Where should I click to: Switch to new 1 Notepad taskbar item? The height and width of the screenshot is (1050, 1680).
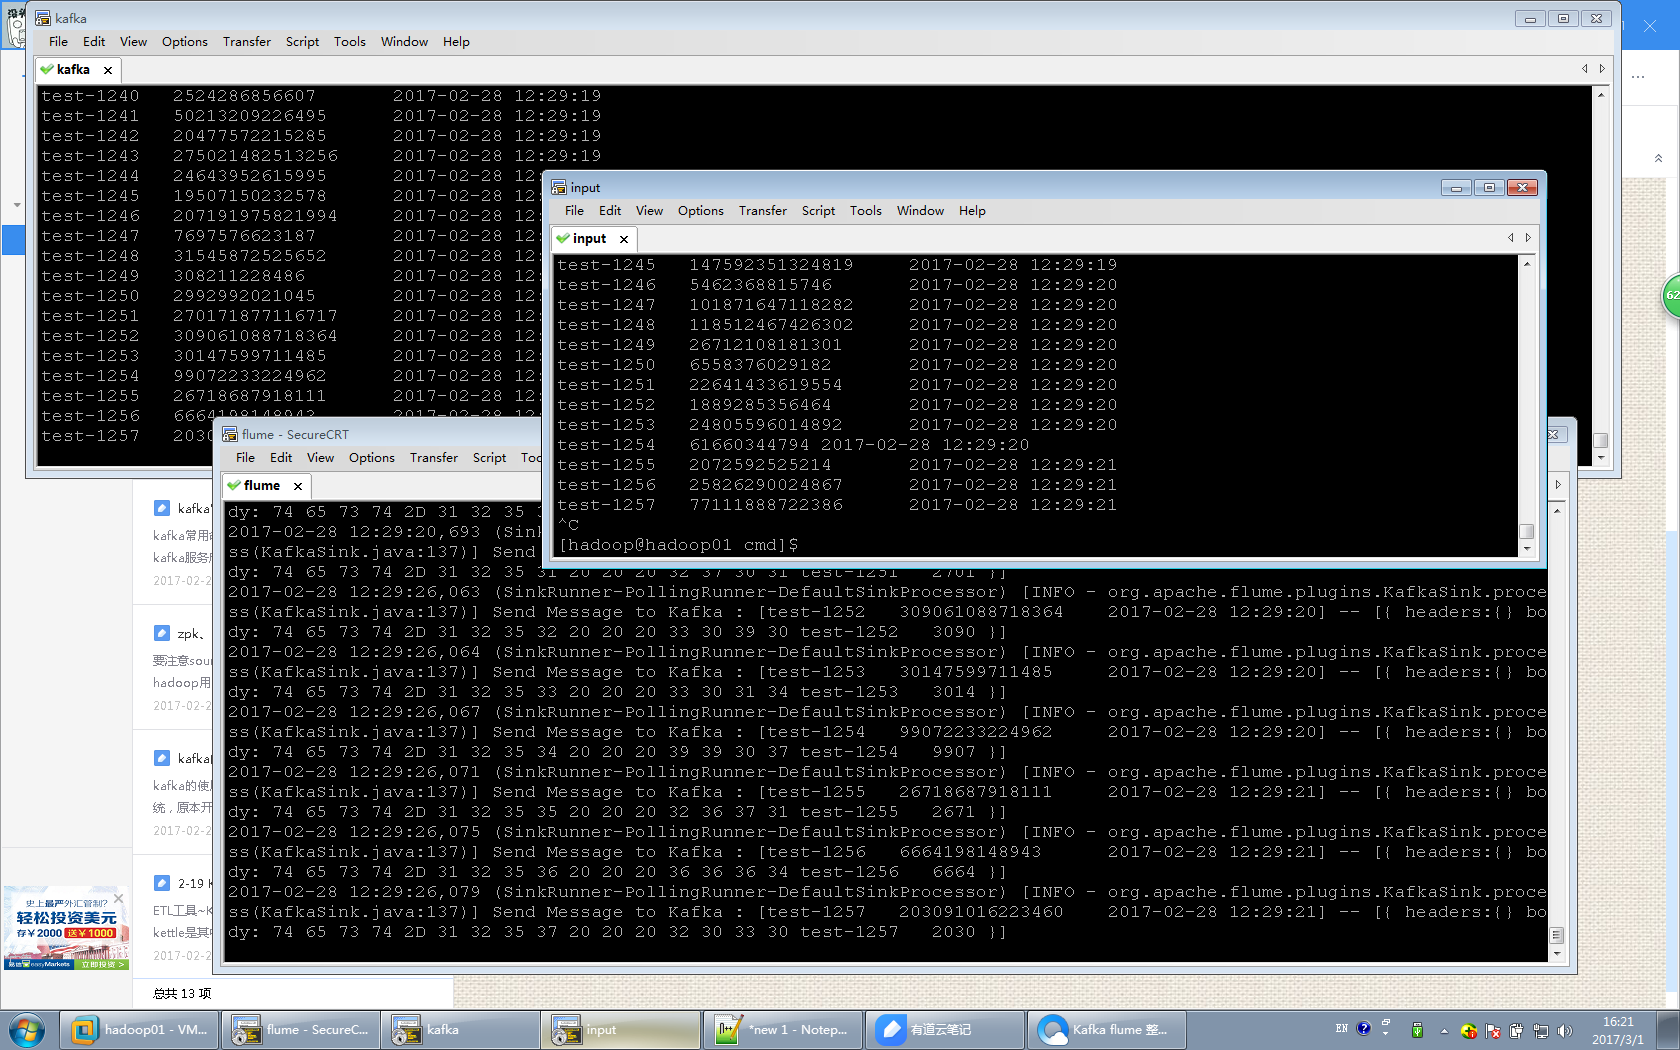[782, 1029]
